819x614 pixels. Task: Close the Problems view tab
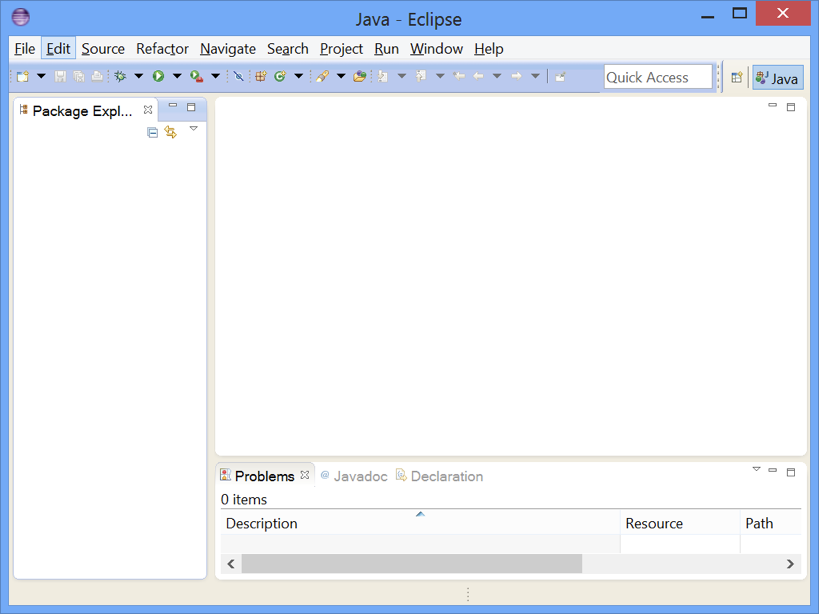pos(305,475)
